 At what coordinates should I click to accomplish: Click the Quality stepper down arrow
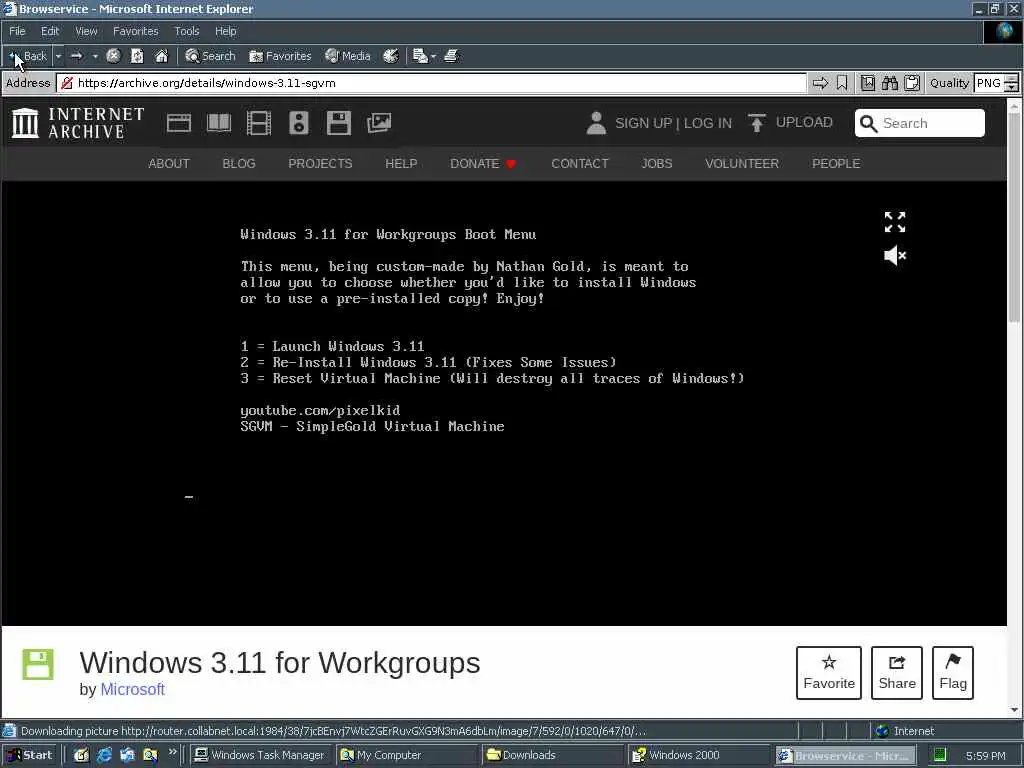1012,88
